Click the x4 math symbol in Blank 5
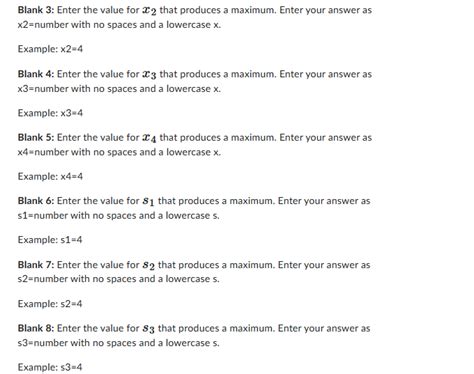The height and width of the screenshot is (374, 474). click(149, 138)
